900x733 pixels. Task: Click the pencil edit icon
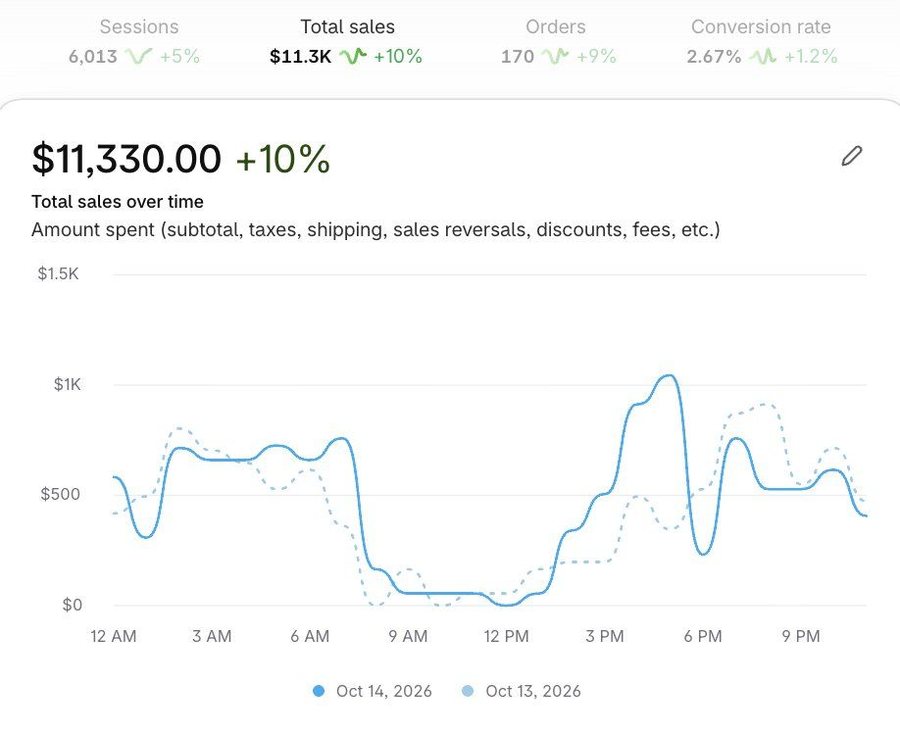click(852, 156)
